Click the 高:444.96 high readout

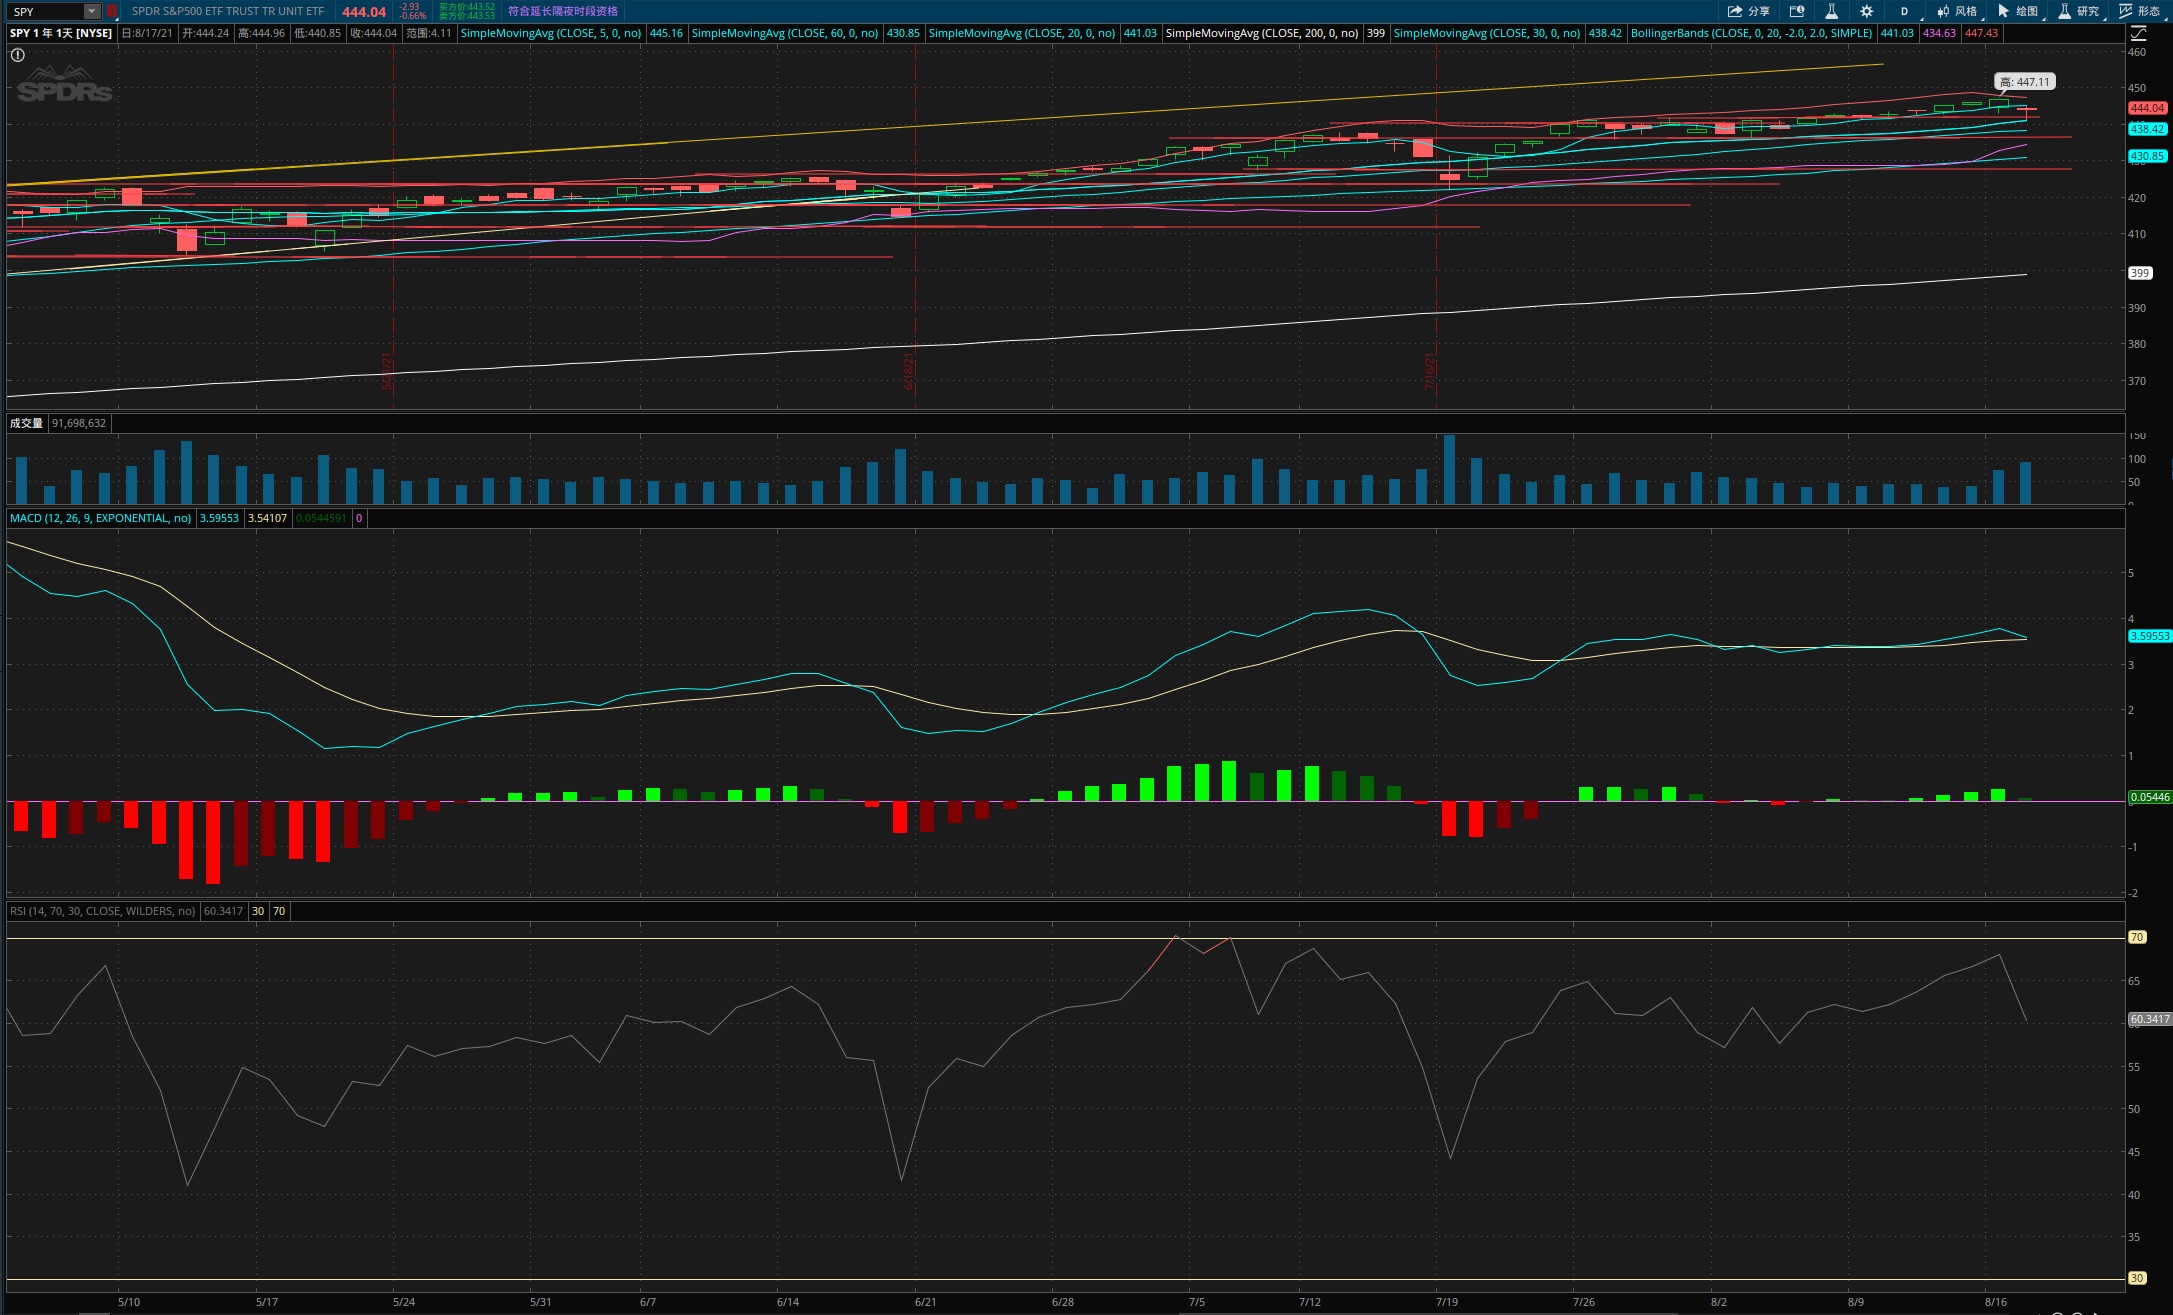click(x=262, y=33)
